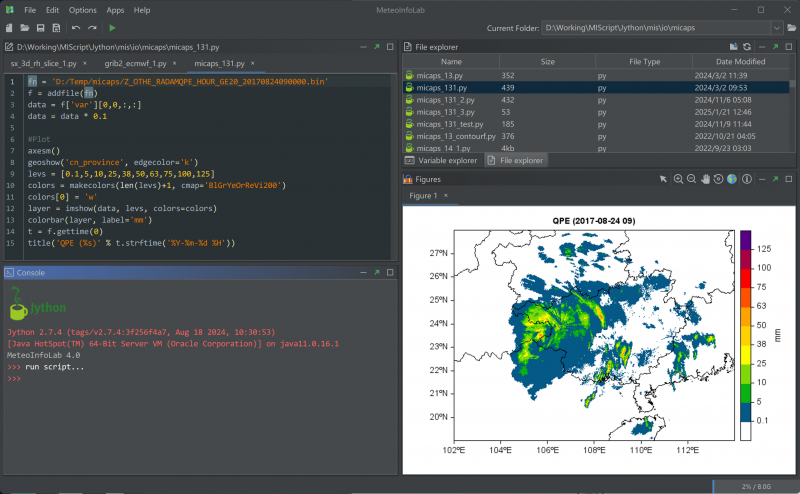800x494 pixels.
Task: Expand the Current Folder path dropdown
Action: 776,28
